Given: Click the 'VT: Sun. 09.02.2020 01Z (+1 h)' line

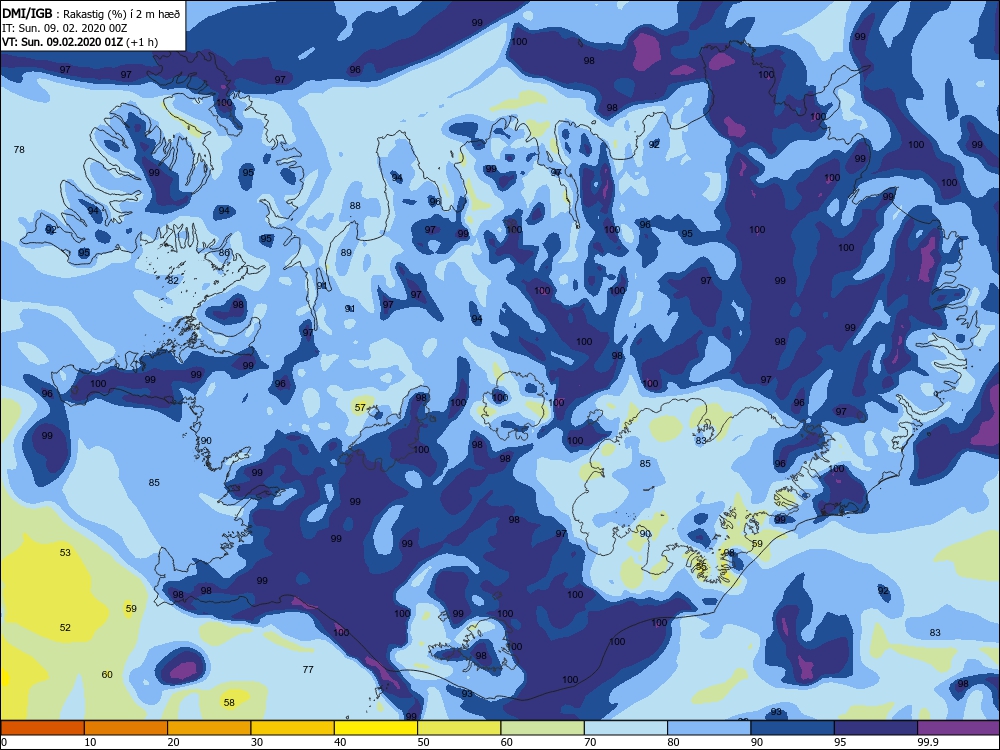Looking at the screenshot, I should coord(80,42).
